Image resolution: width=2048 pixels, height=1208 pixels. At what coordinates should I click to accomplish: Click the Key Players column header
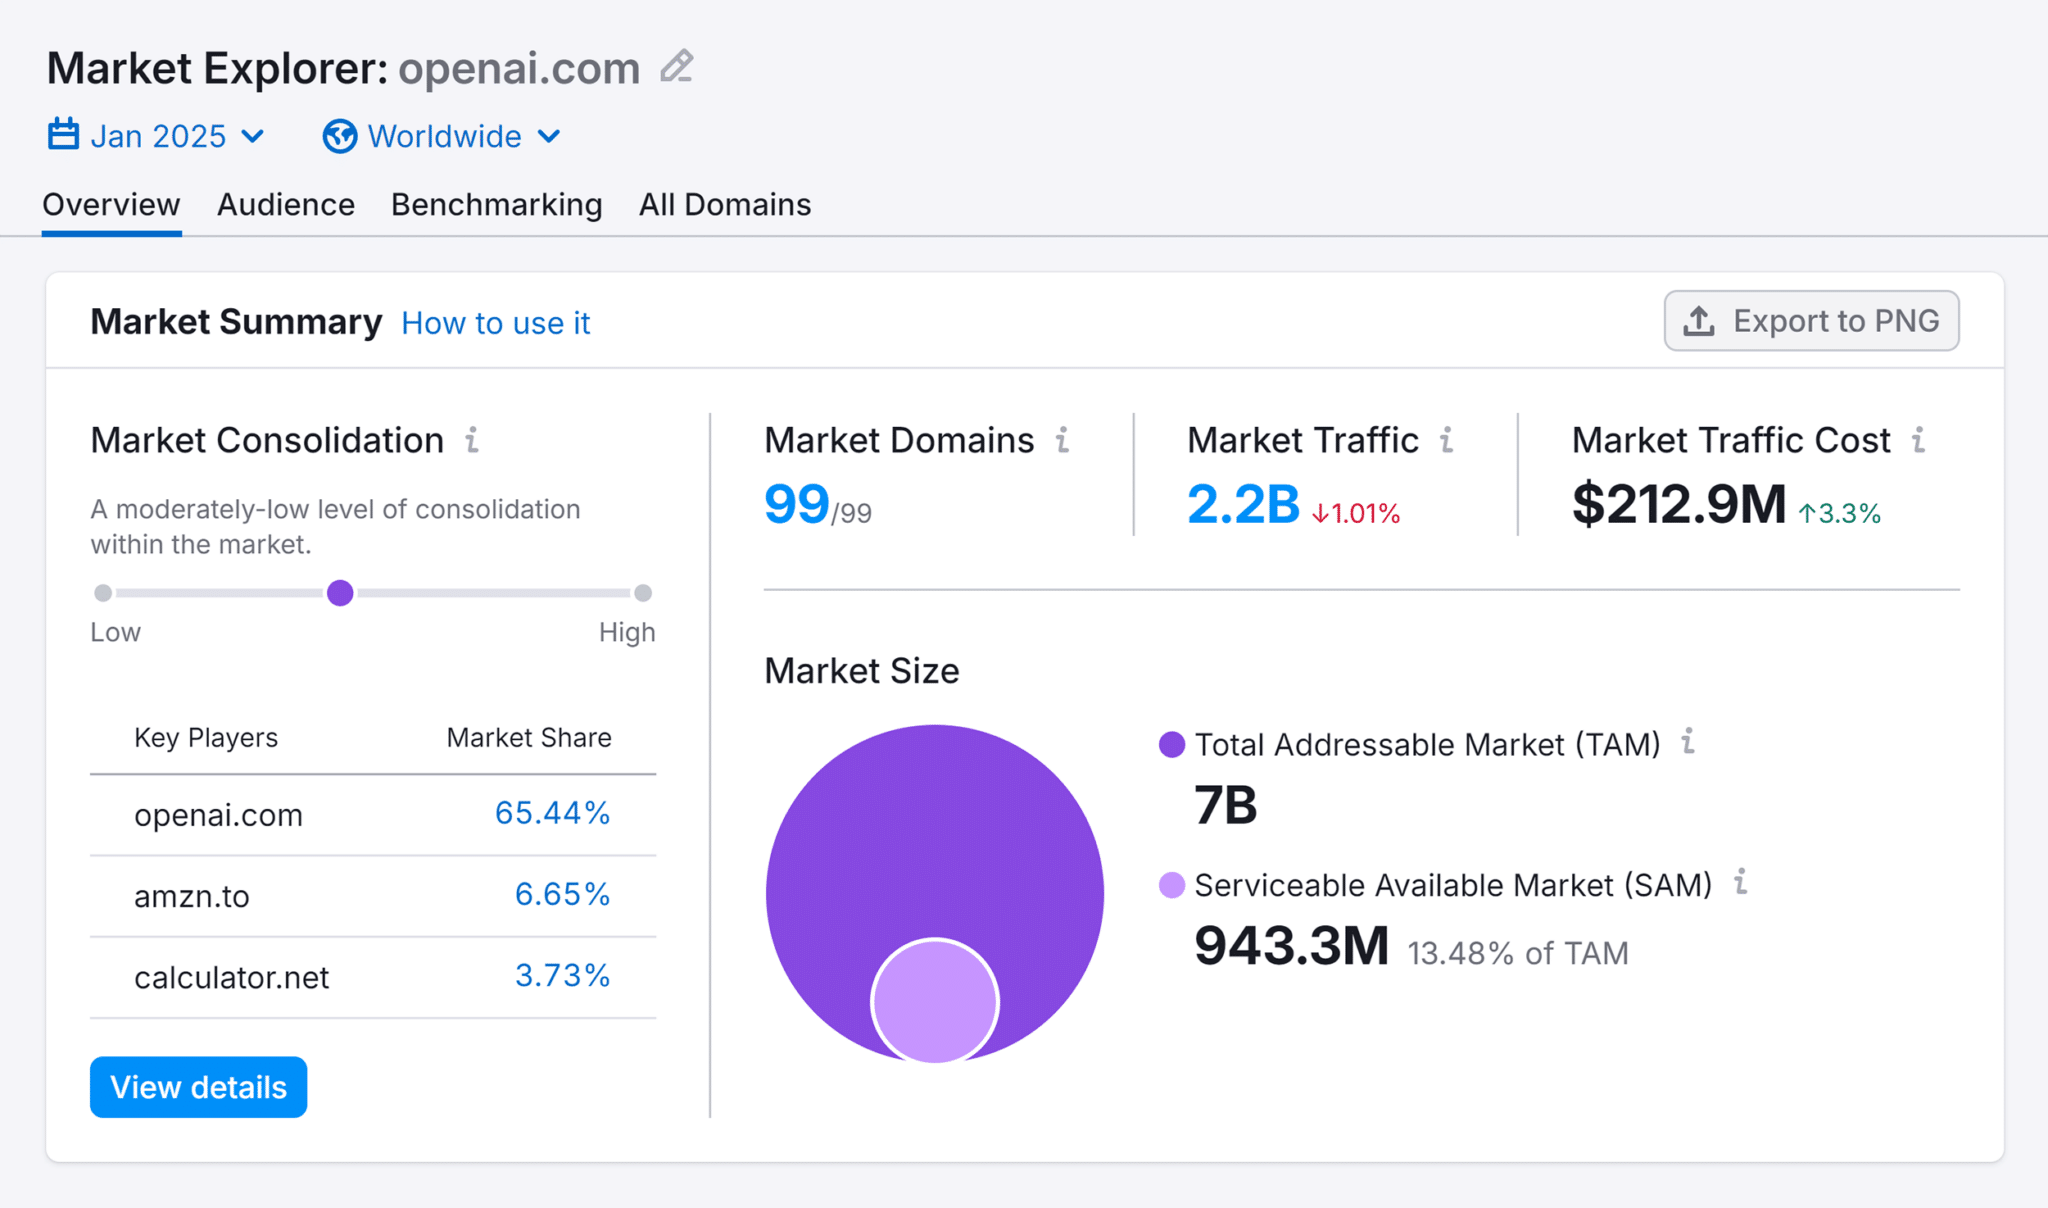(206, 738)
